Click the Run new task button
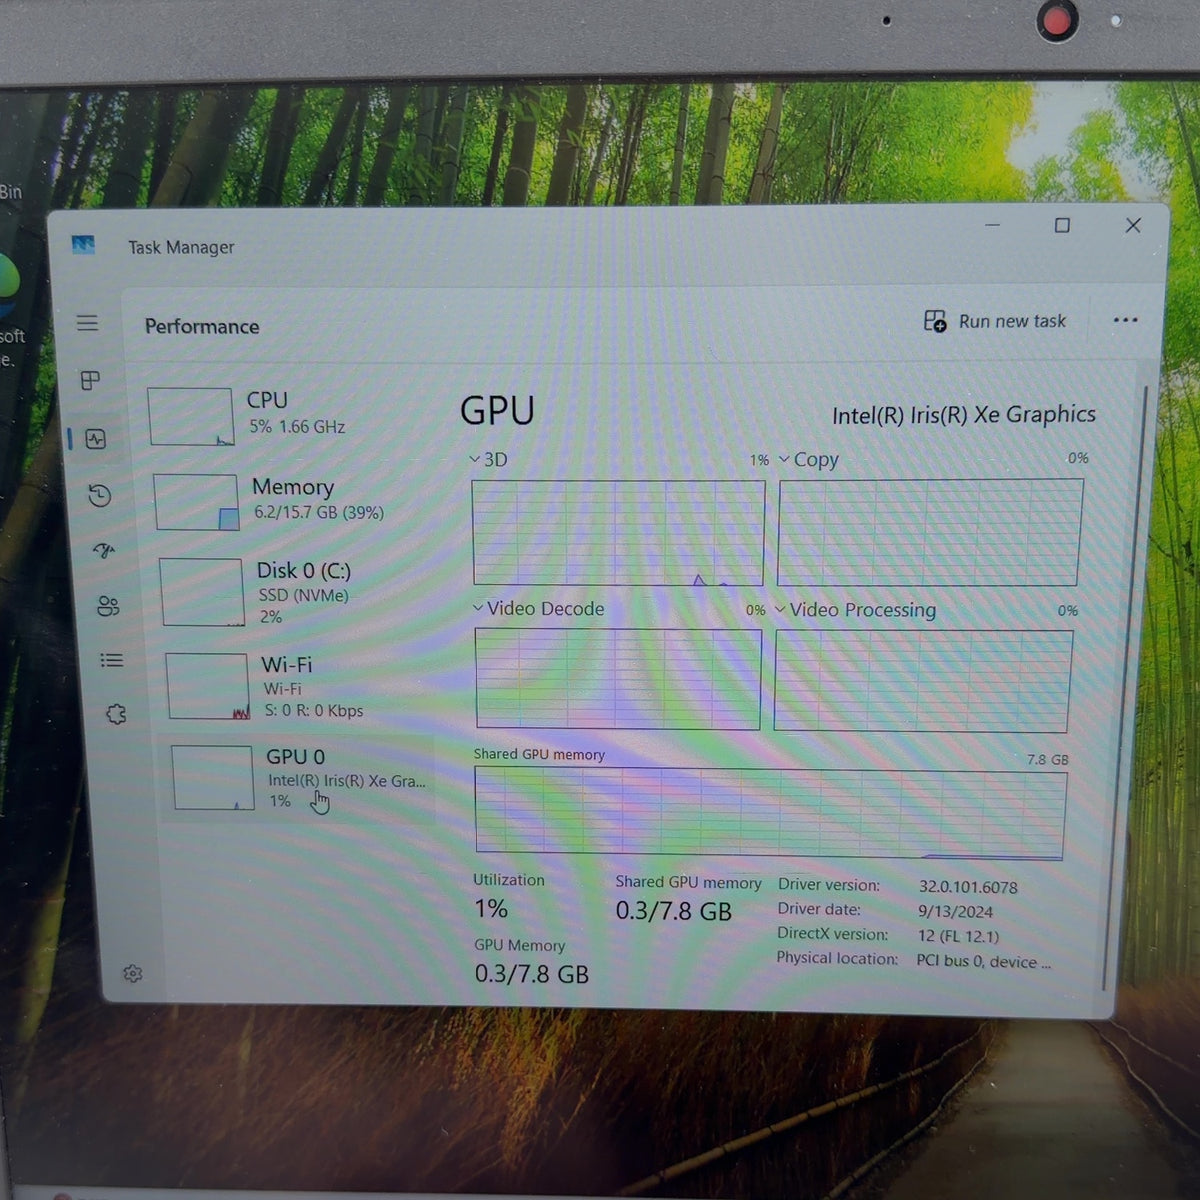Screen dimensions: 1200x1200 pyautogui.click(x=995, y=321)
